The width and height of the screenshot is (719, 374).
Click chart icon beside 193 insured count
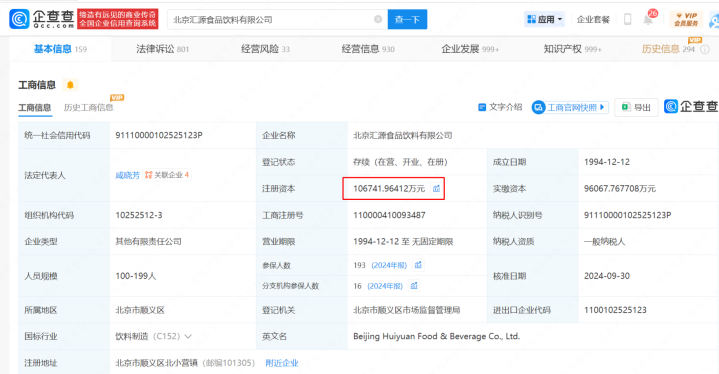[418, 265]
